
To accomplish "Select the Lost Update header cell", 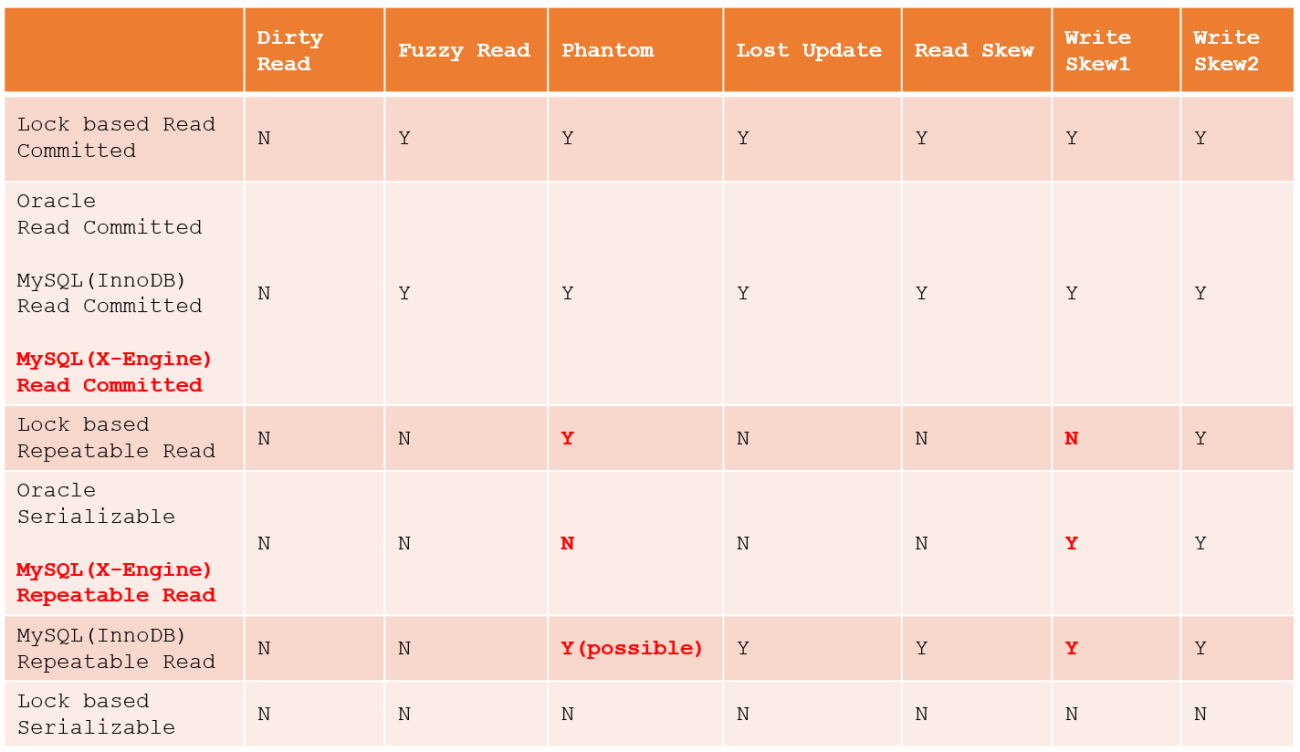I will [809, 51].
